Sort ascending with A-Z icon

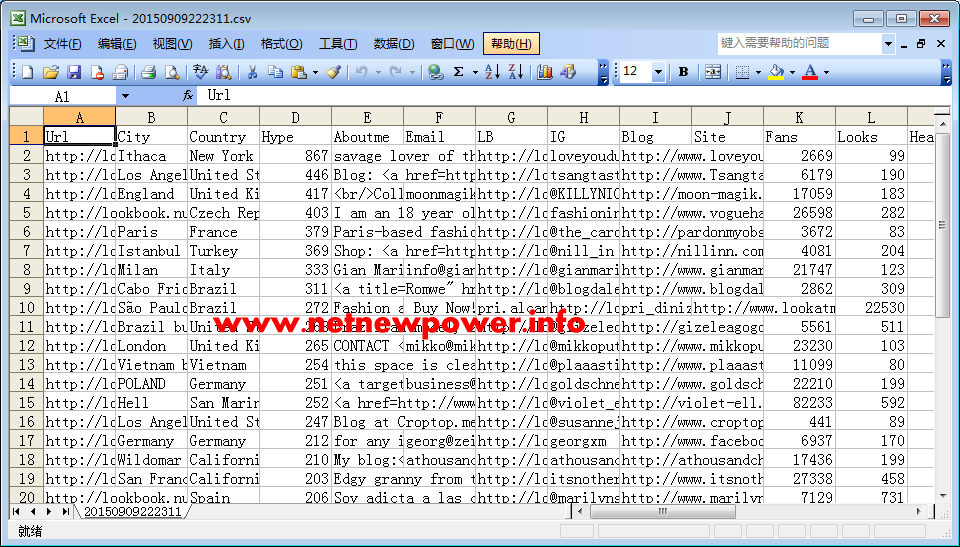492,72
